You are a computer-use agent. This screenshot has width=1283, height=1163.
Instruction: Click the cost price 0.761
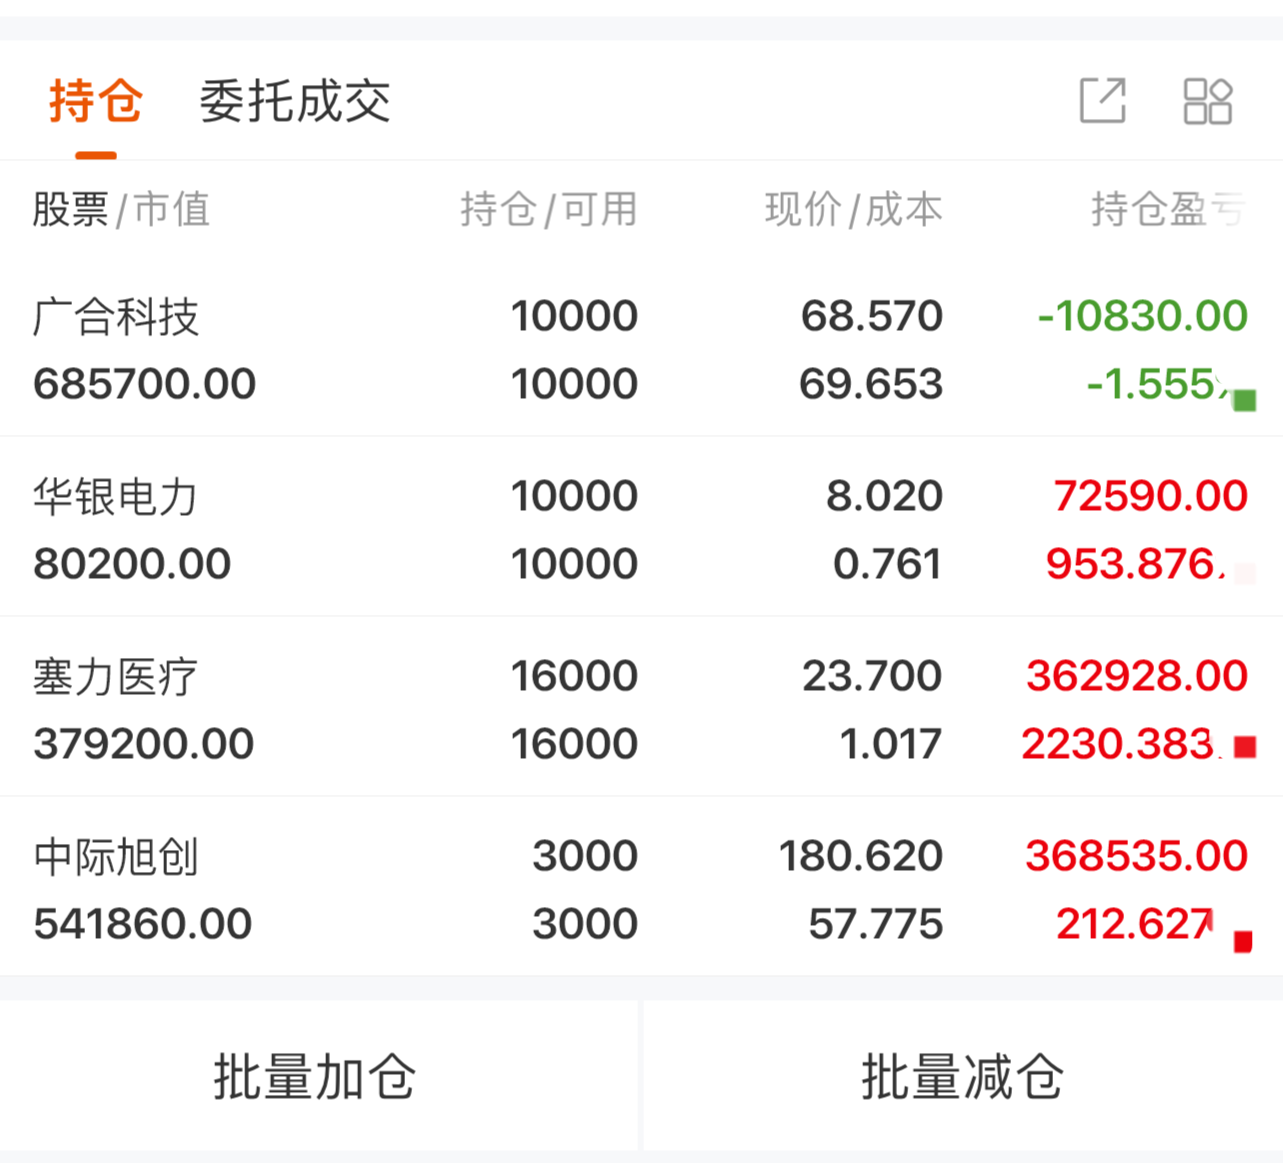click(888, 564)
